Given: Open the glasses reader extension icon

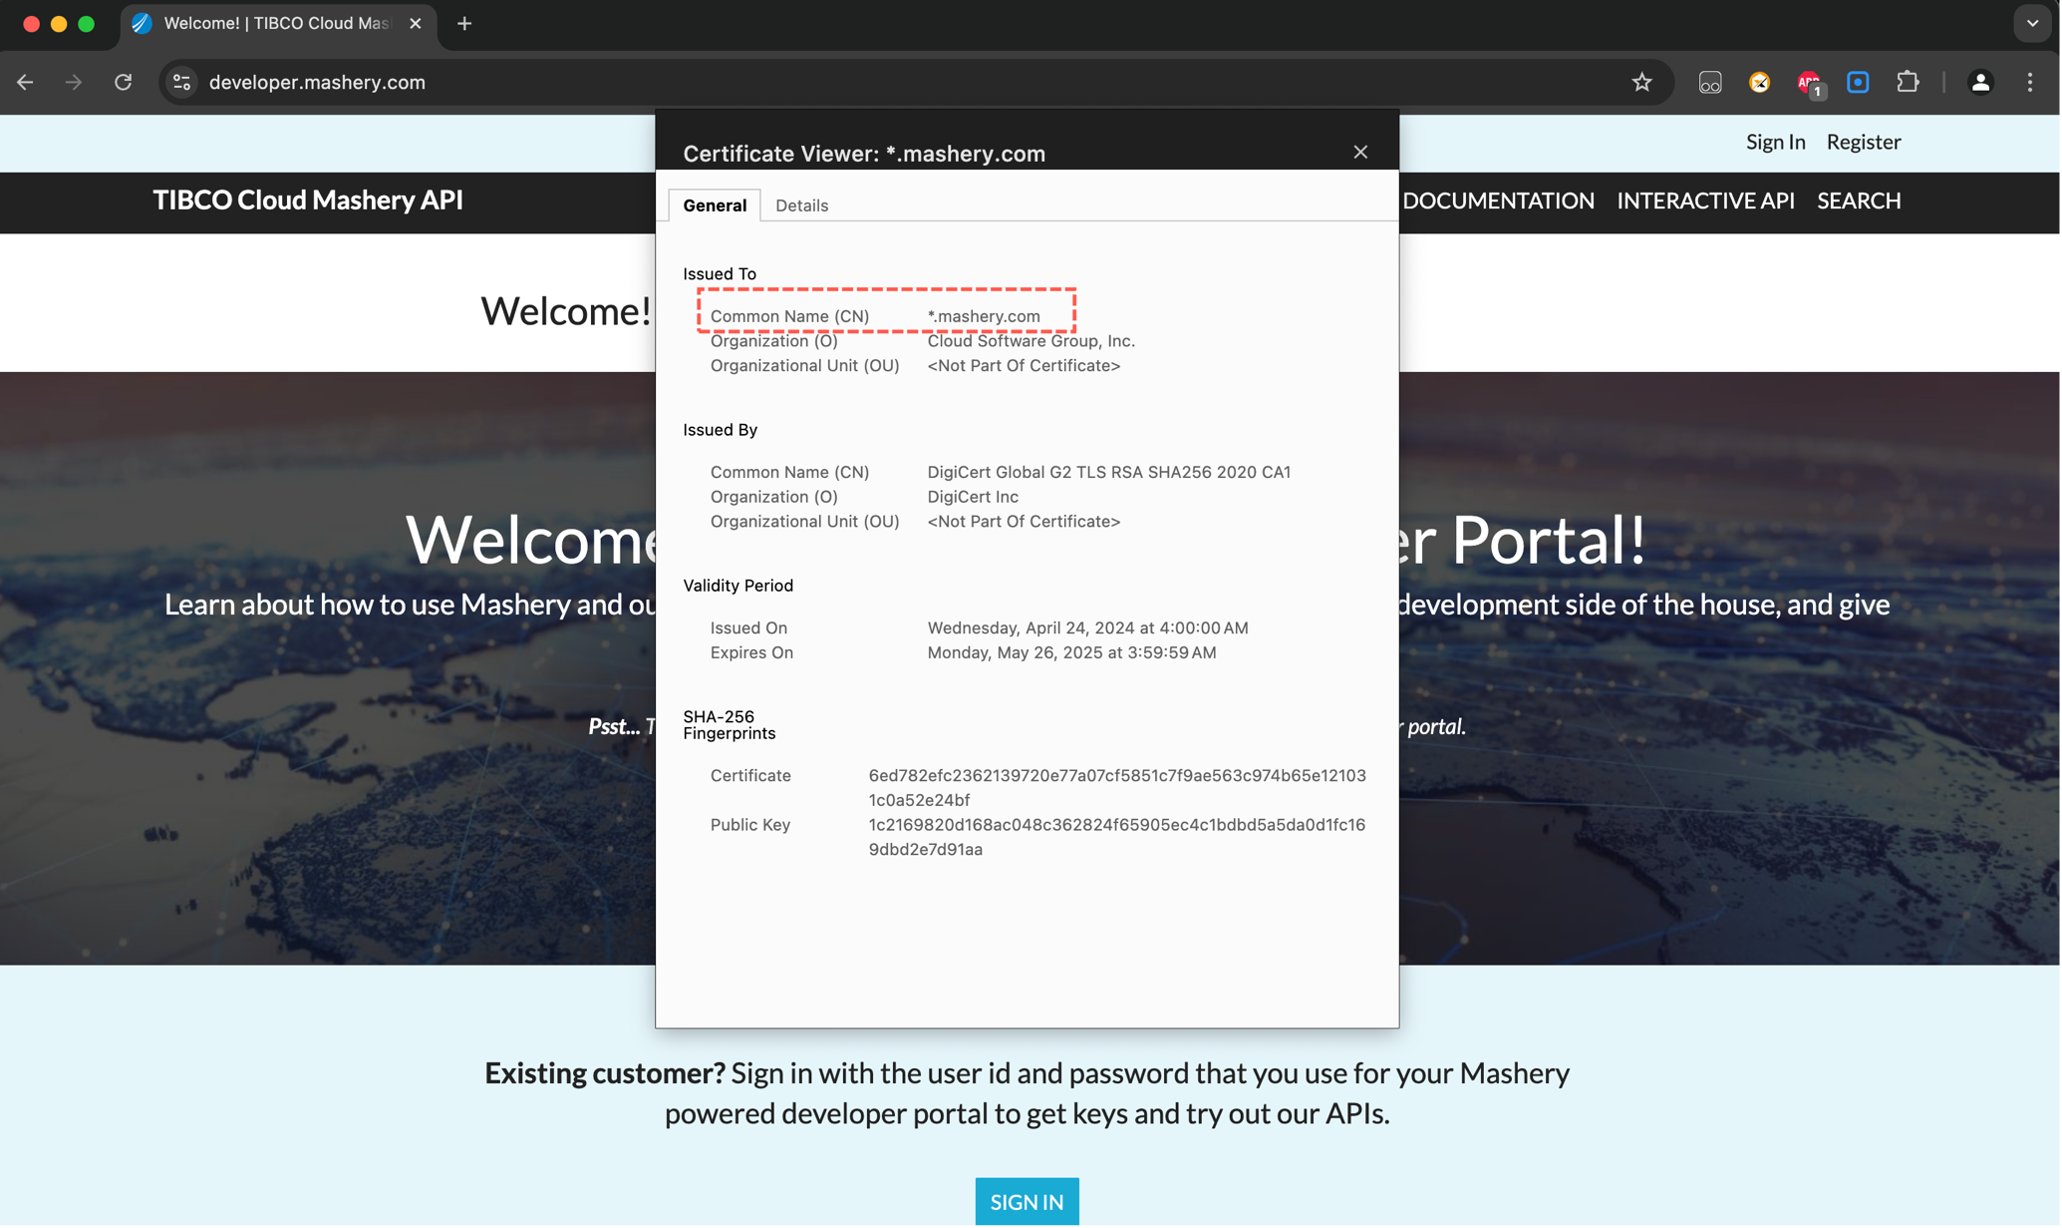Looking at the screenshot, I should tap(1710, 83).
